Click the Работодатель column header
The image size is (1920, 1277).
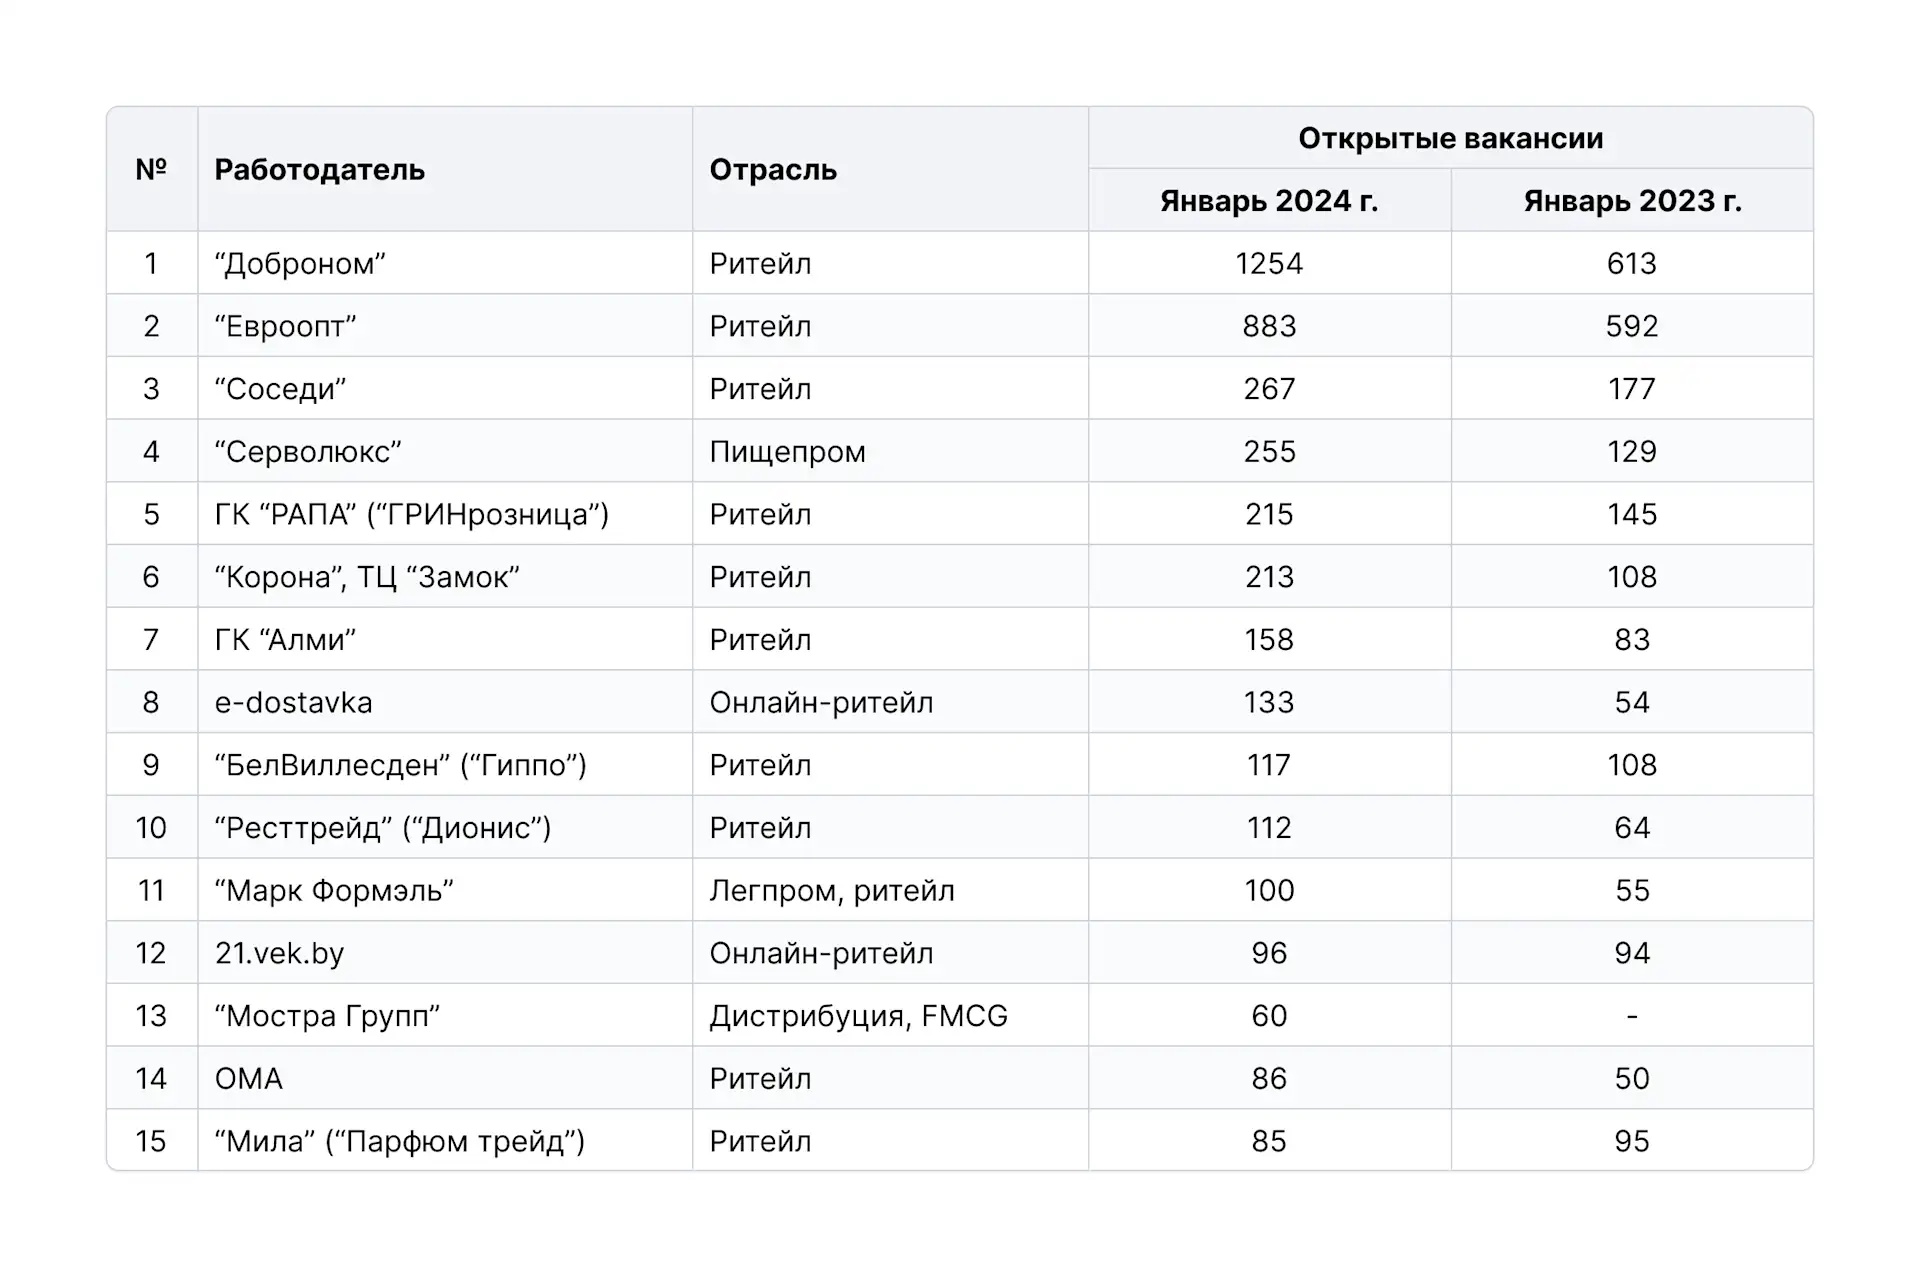click(319, 170)
